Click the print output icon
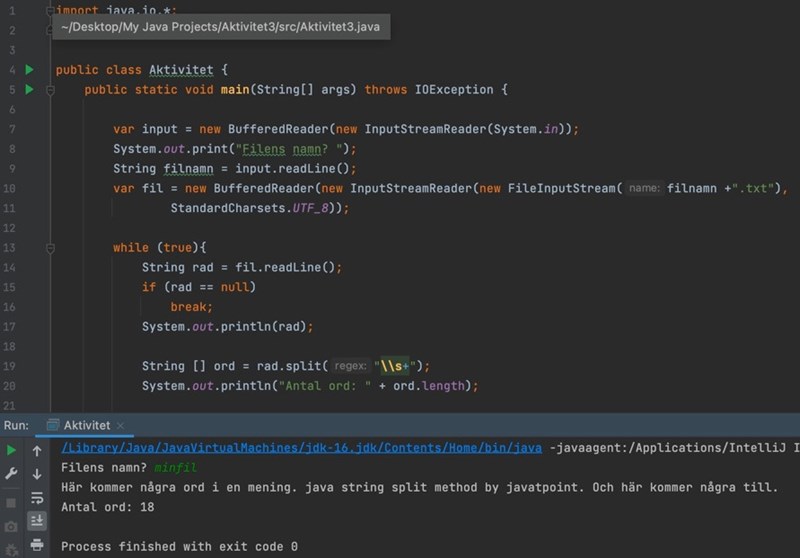Viewport: 800px width, 558px height. coord(37,545)
